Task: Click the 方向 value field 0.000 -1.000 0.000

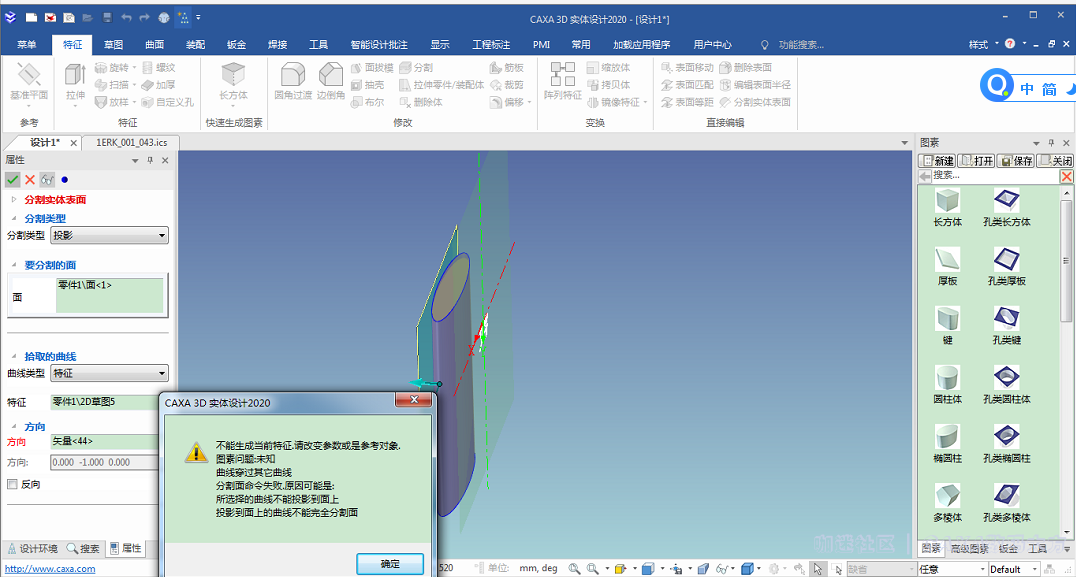Action: (x=105, y=462)
